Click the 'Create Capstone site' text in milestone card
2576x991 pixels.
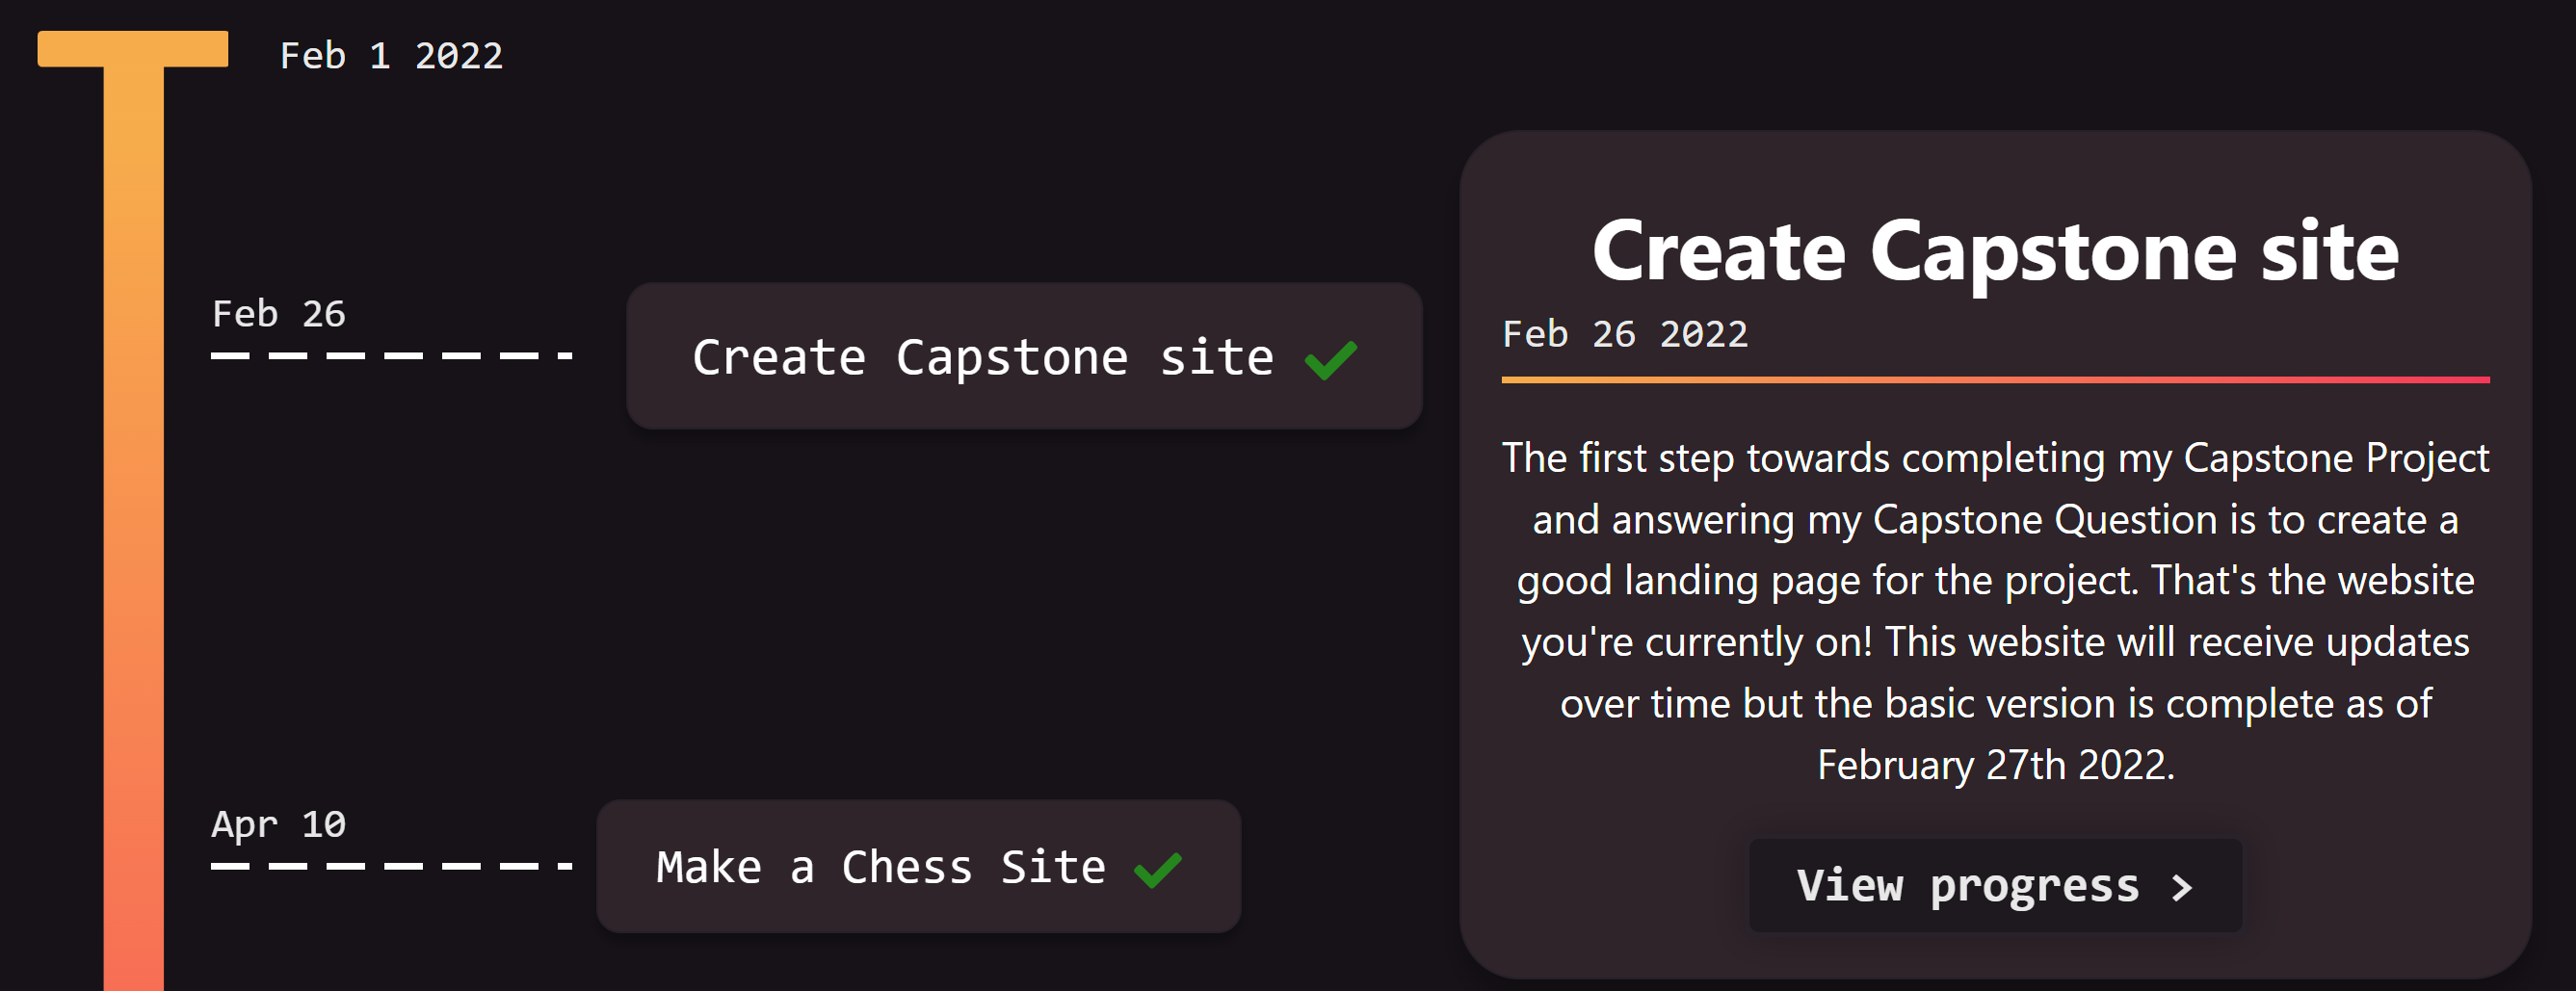pos(983,358)
